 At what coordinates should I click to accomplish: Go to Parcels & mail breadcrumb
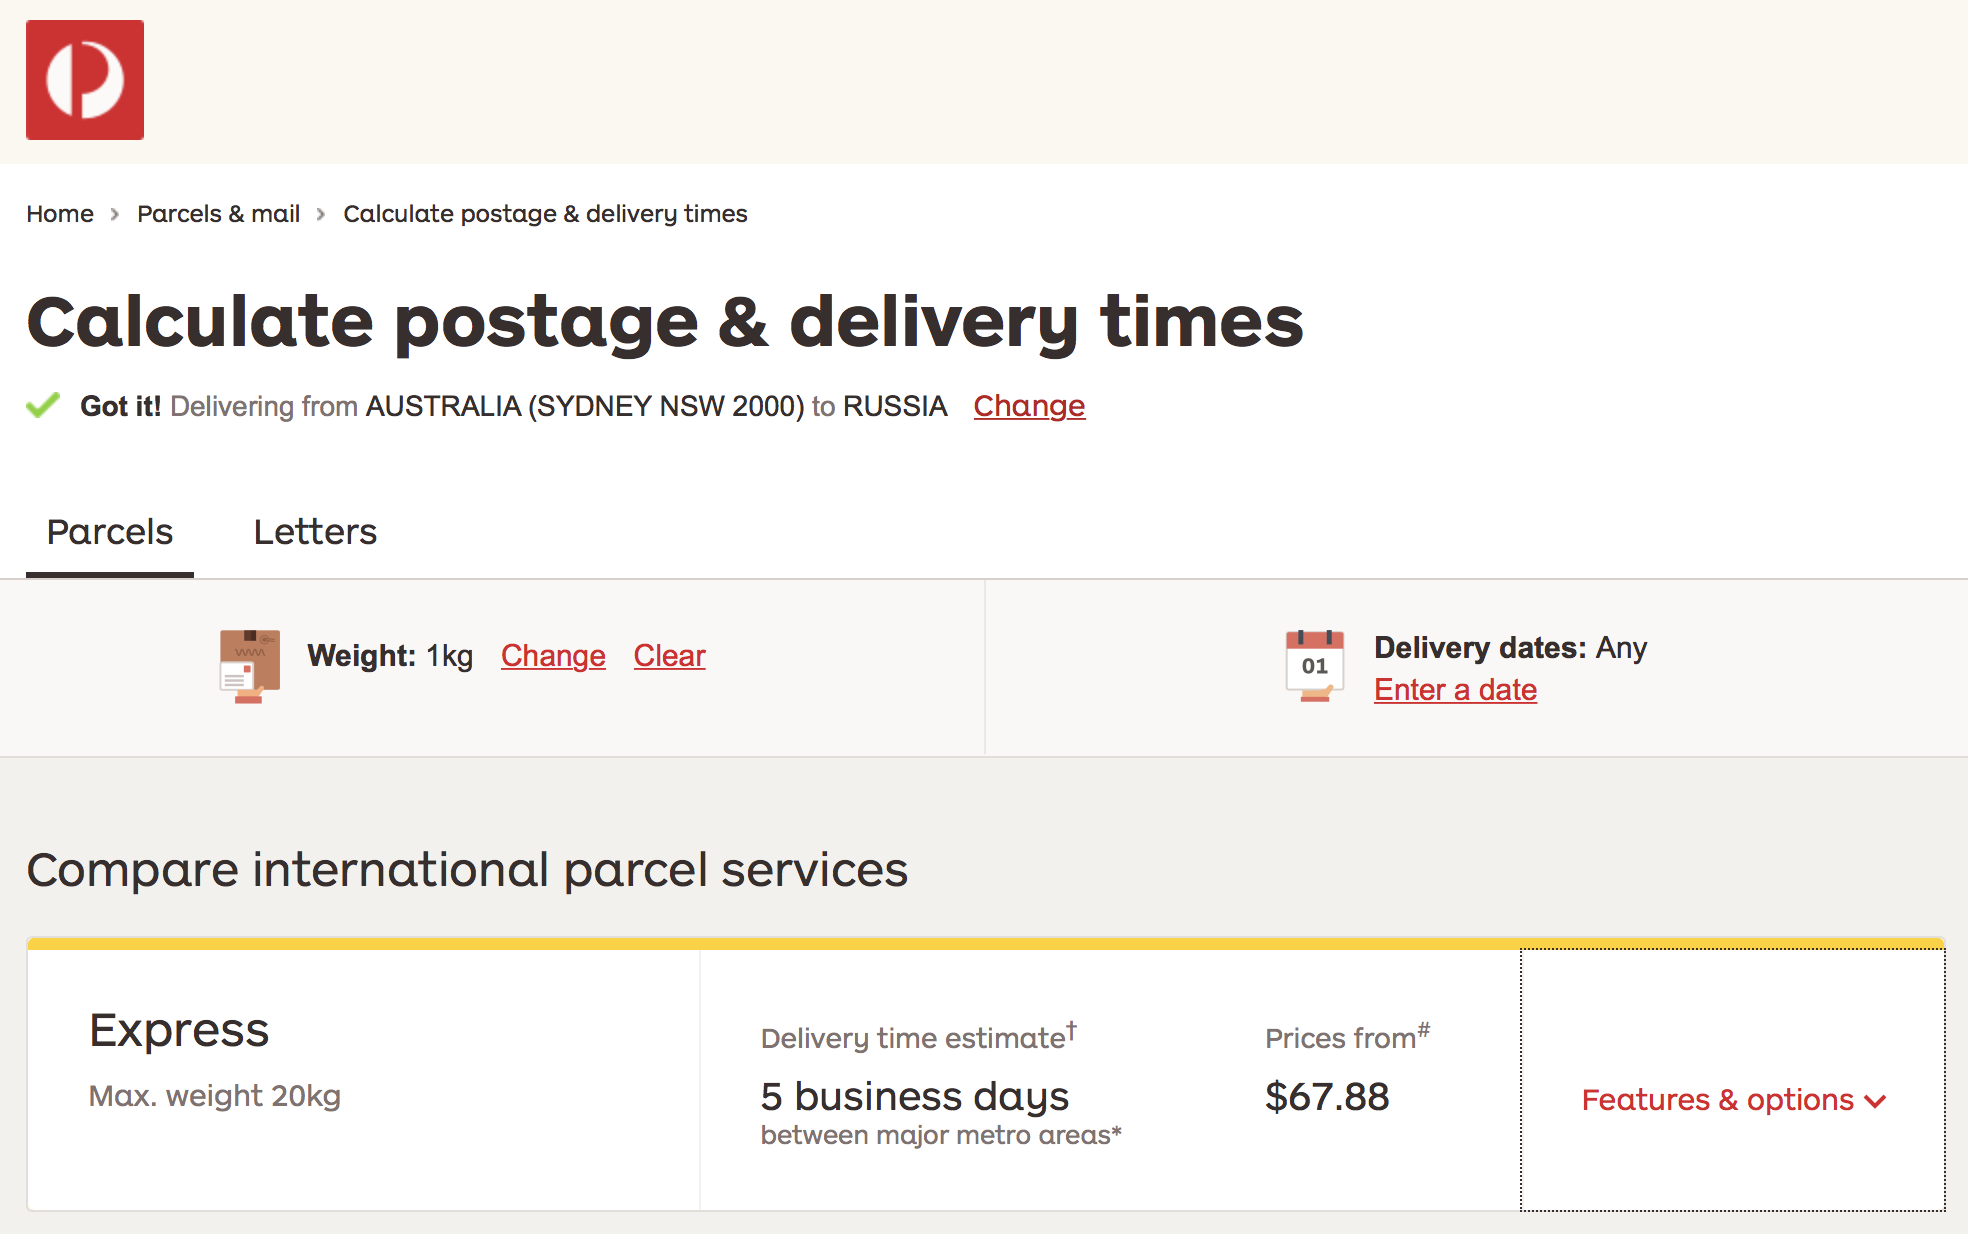[x=218, y=214]
